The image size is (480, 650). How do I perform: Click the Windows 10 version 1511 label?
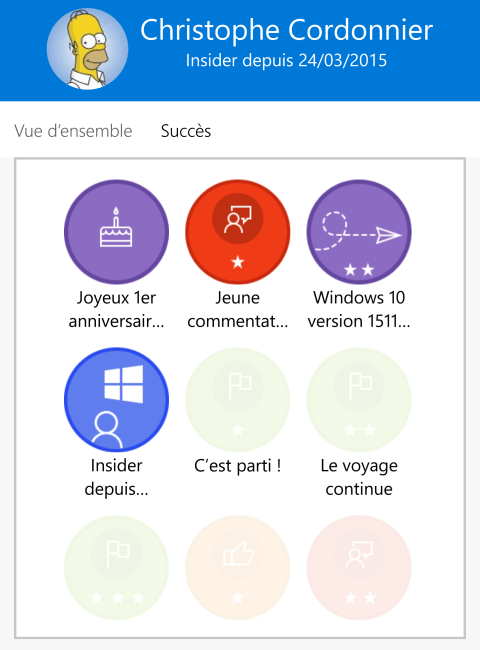pos(359,309)
